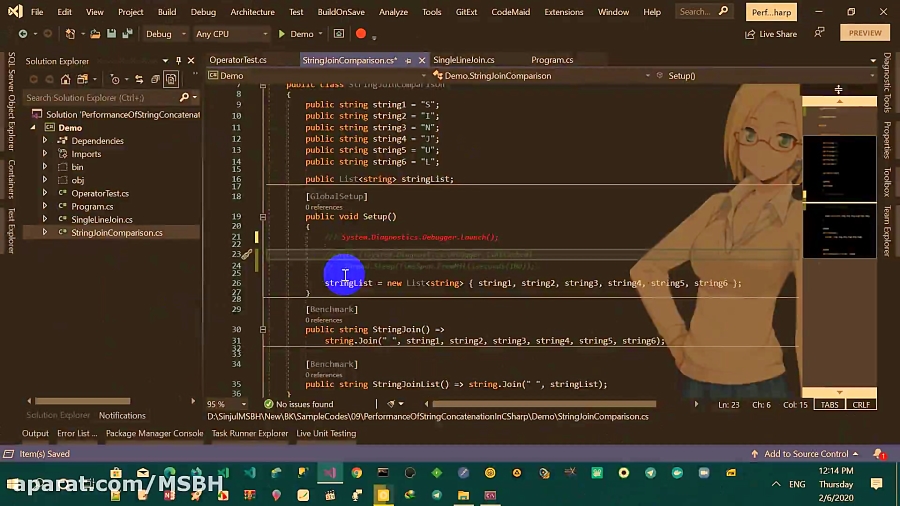Image resolution: width=900 pixels, height=506 pixels.
Task: Click the code cleanup broom icon
Action: click(391, 404)
